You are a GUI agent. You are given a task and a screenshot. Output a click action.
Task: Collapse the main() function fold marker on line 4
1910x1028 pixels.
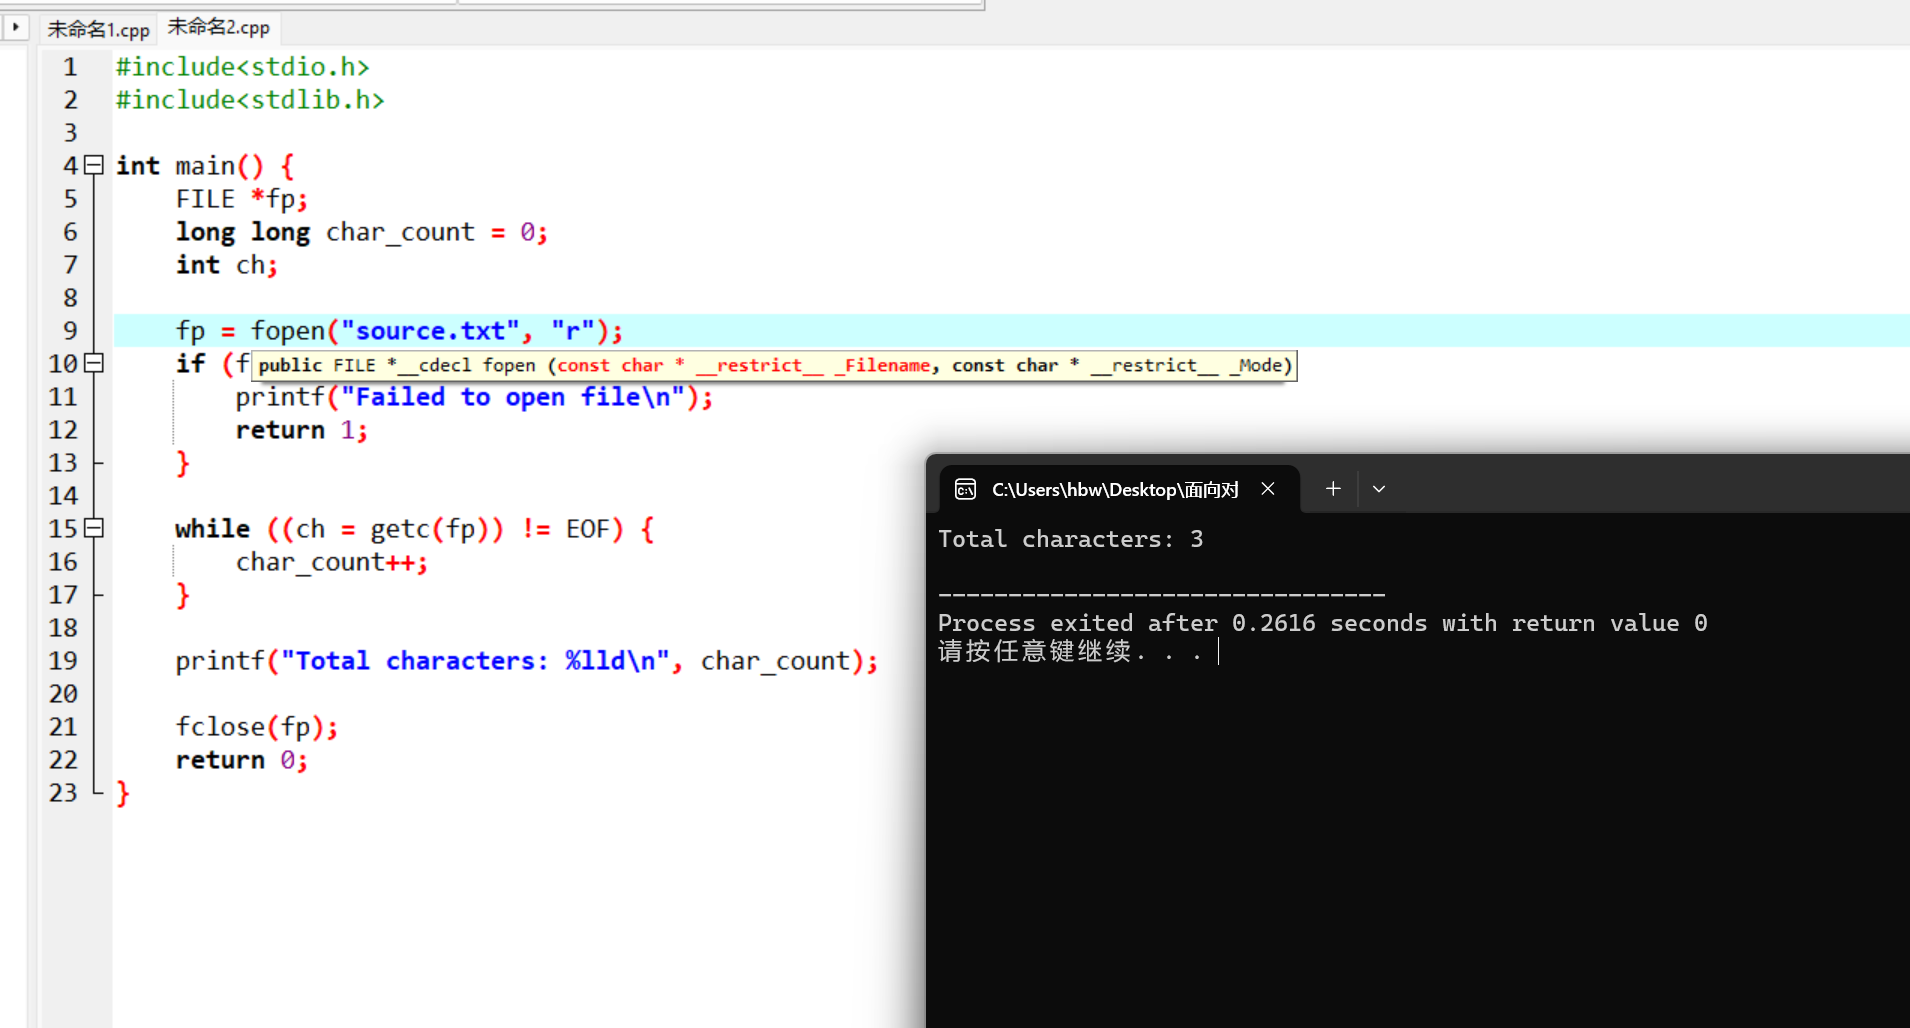point(94,165)
